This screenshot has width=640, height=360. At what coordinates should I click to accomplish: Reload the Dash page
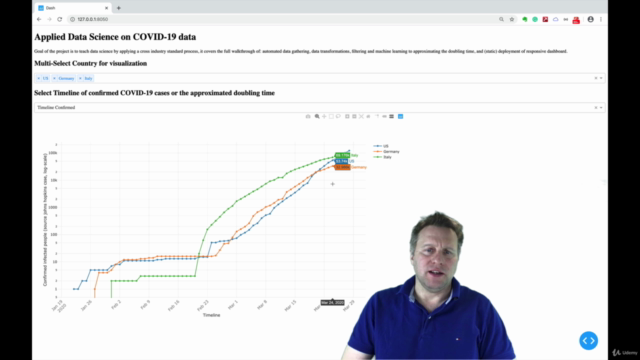click(x=60, y=19)
